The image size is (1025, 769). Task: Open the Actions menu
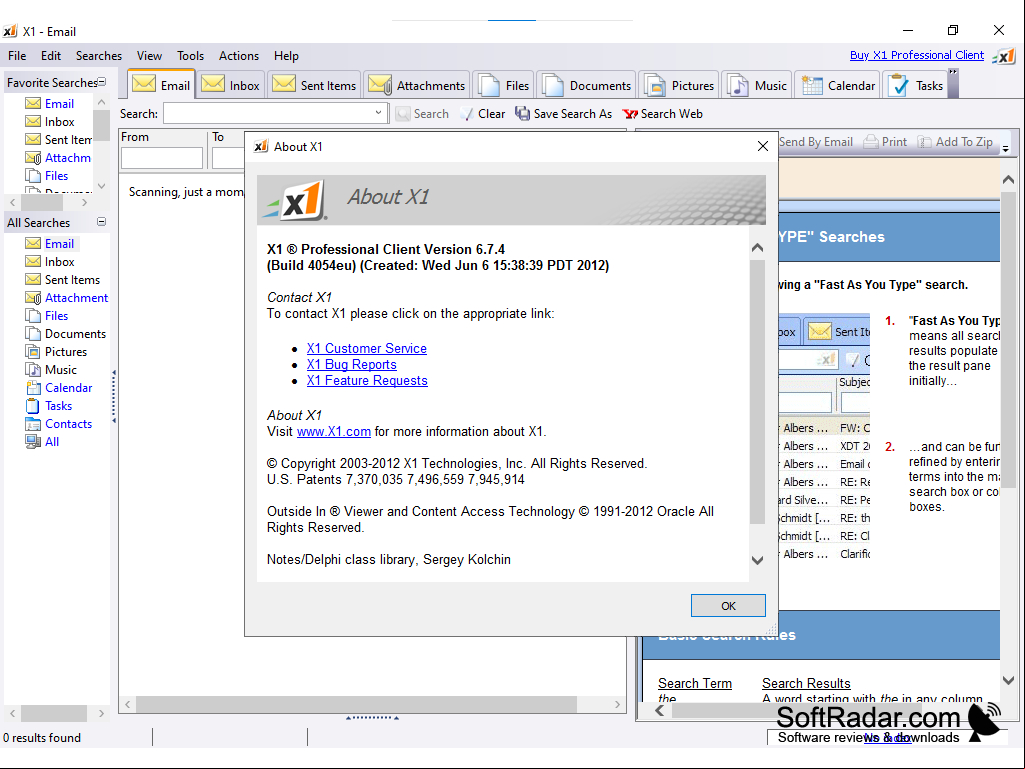[x=239, y=56]
